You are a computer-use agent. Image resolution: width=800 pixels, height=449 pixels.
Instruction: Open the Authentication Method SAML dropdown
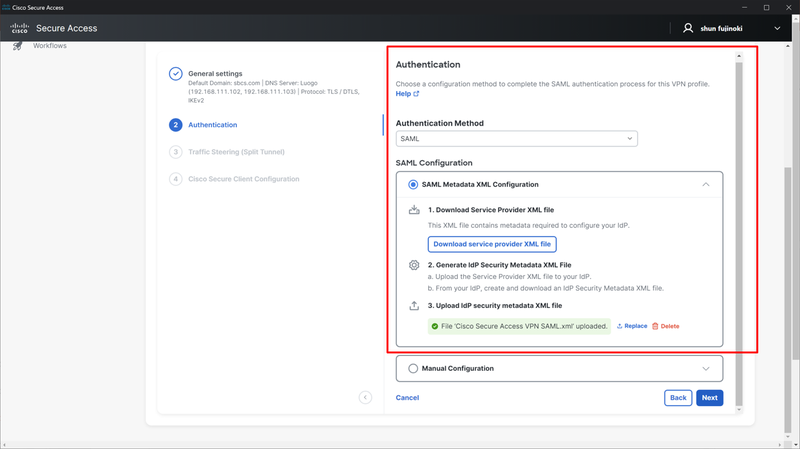tap(516, 139)
